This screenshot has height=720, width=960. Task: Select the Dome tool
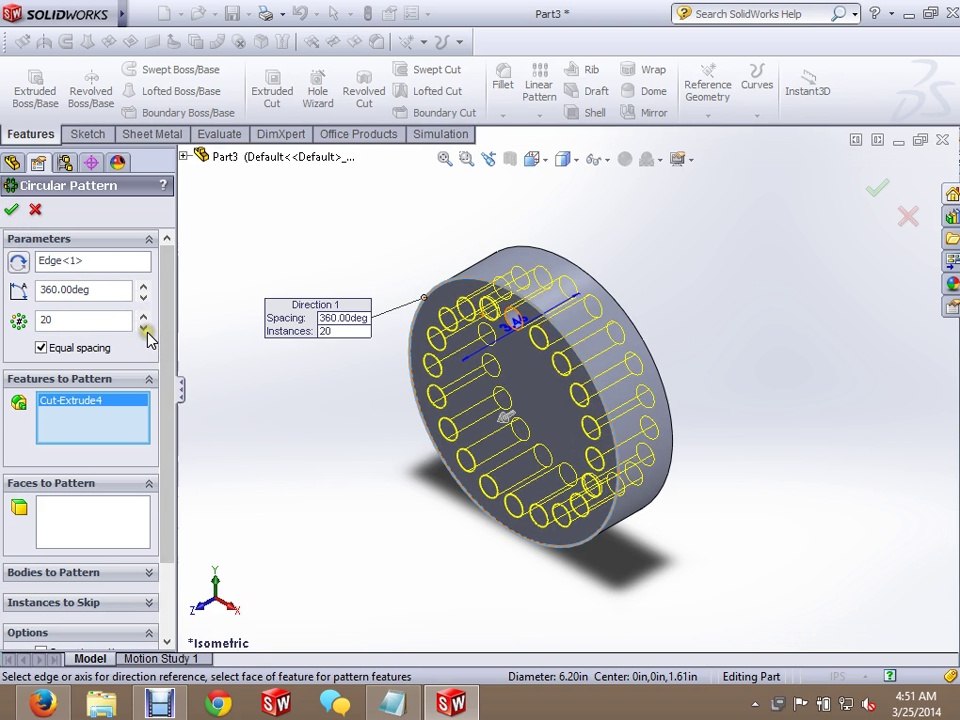[x=643, y=91]
